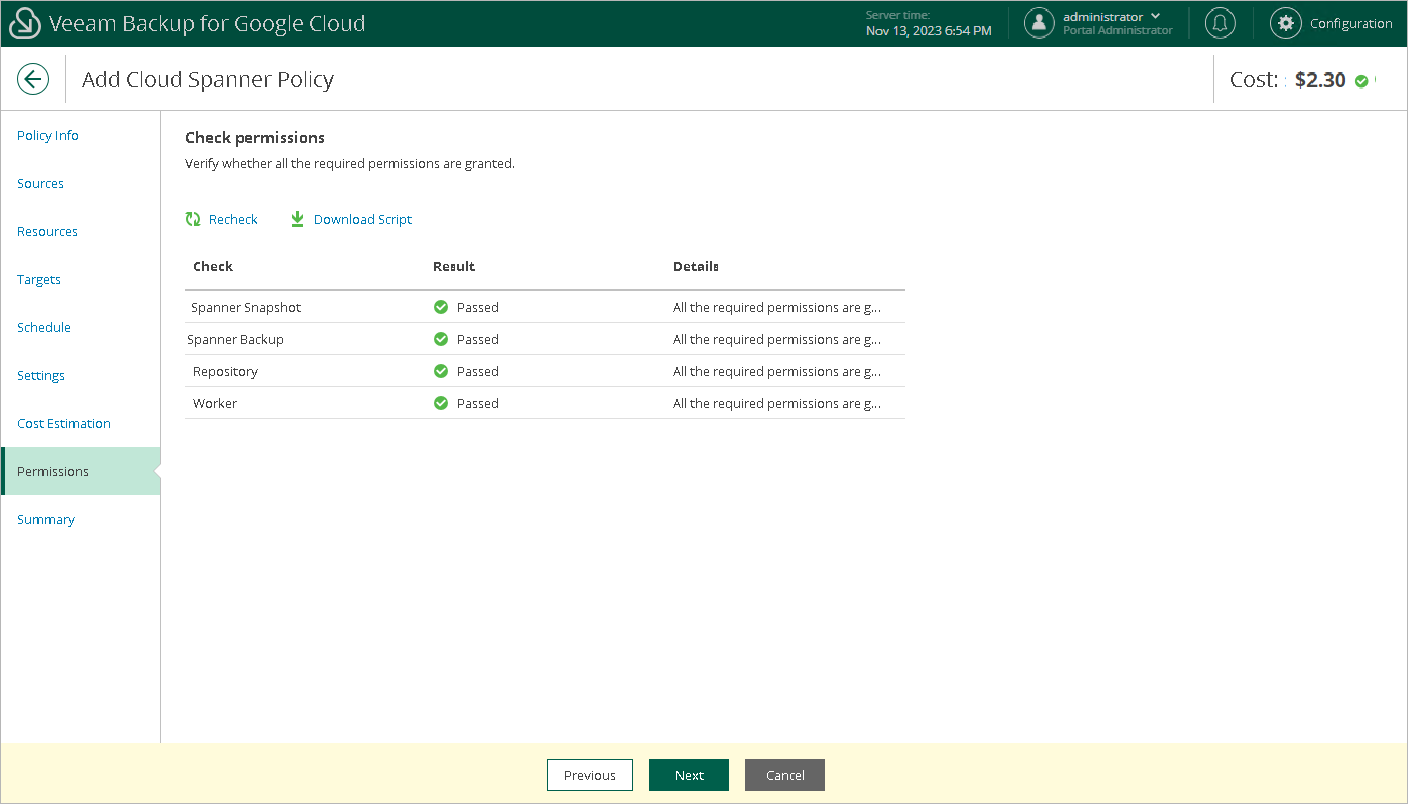Click Passed check icon for Worker

tap(441, 403)
